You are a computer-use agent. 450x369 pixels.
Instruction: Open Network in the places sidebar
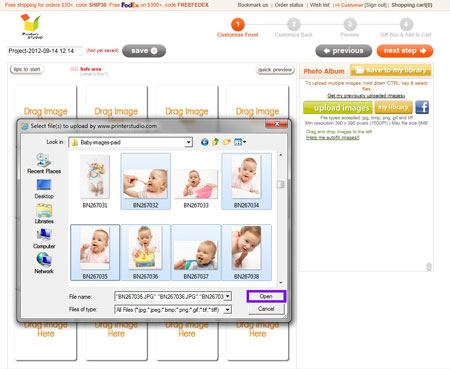[x=44, y=263]
